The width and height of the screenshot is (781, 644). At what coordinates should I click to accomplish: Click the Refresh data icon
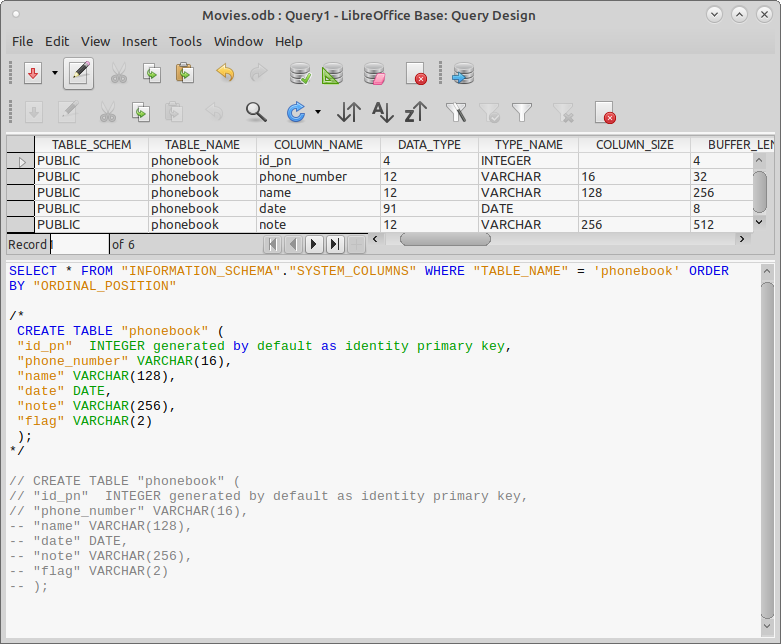point(296,112)
